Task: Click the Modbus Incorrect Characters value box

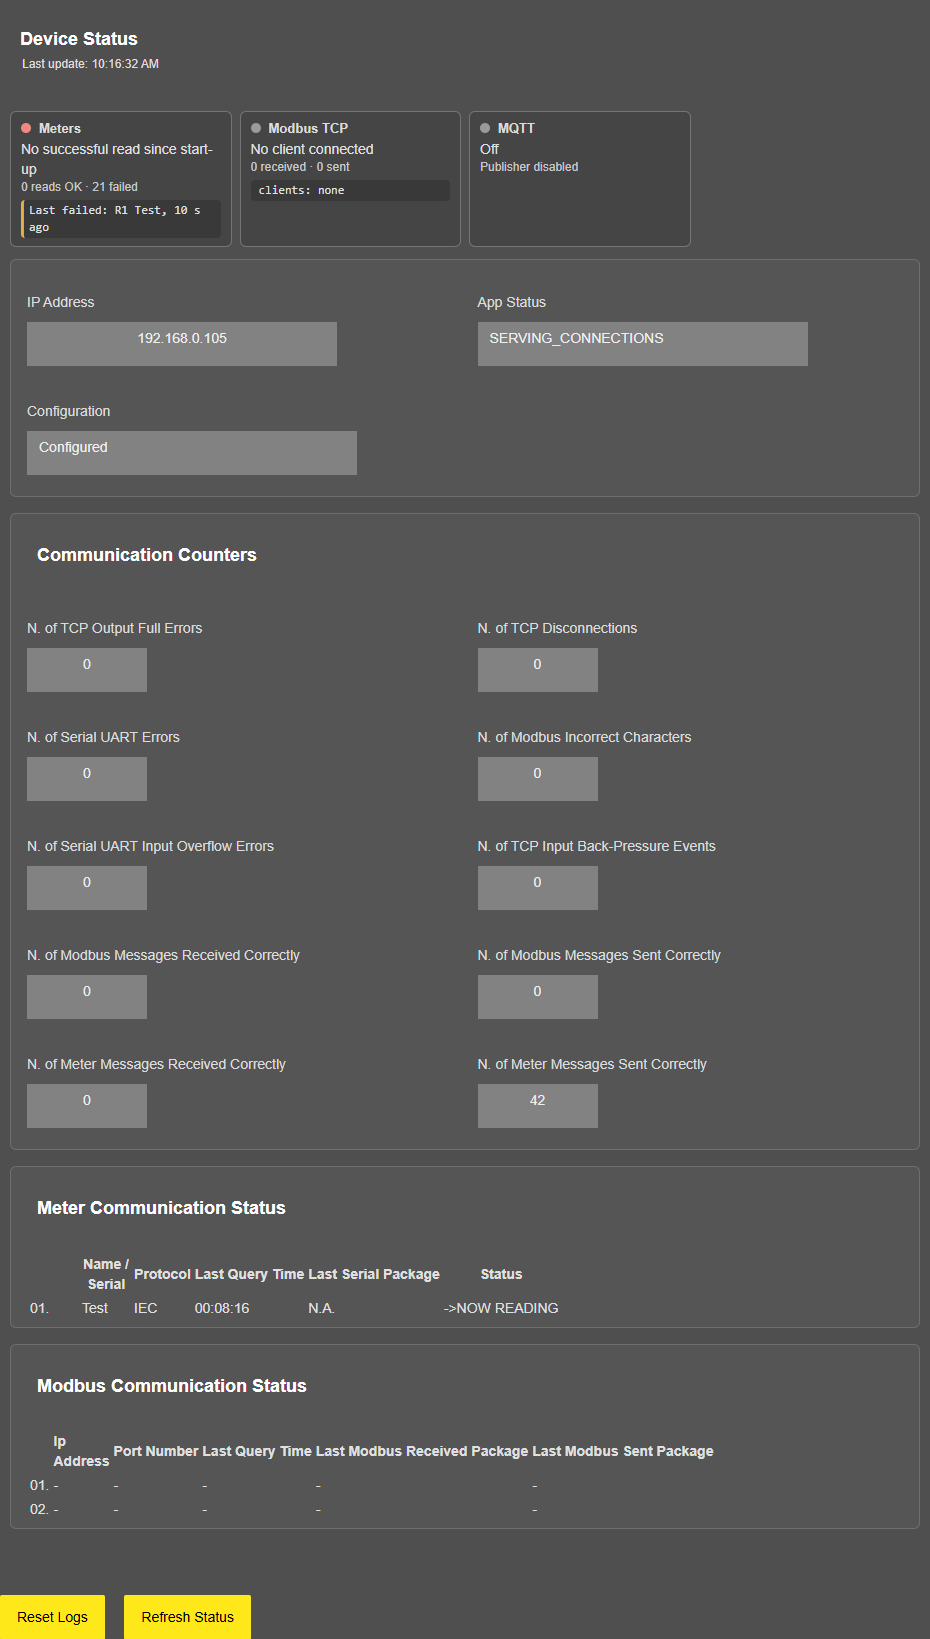Action: tap(538, 779)
